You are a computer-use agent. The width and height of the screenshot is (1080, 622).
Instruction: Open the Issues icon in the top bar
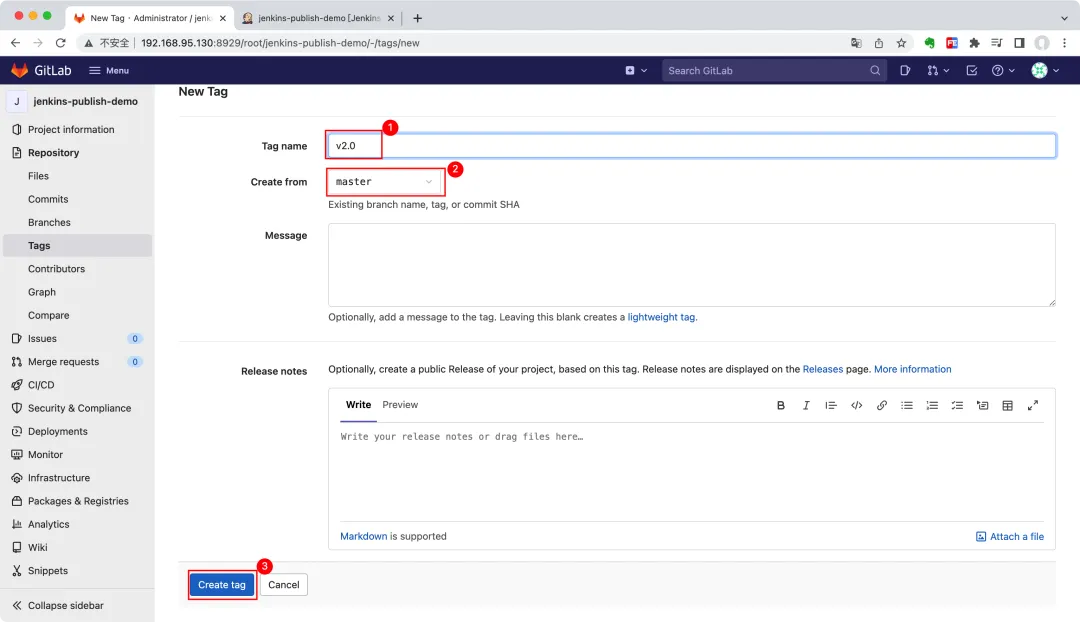pos(905,70)
